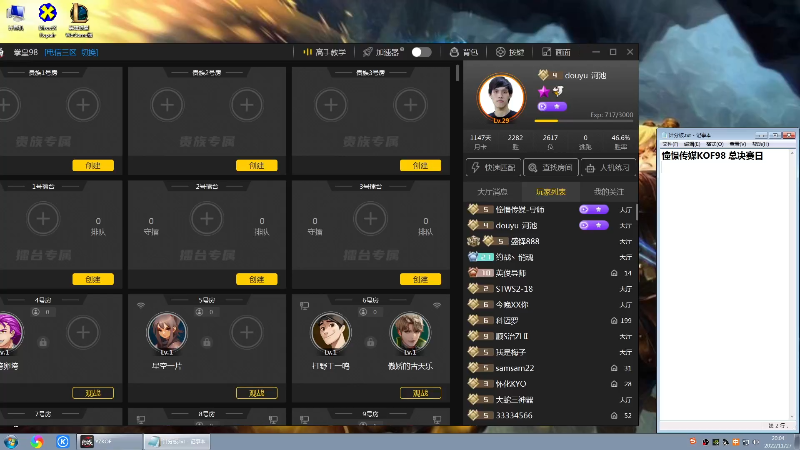Open the computer desktop icon
Screen dimensions: 800x450
[16, 17]
